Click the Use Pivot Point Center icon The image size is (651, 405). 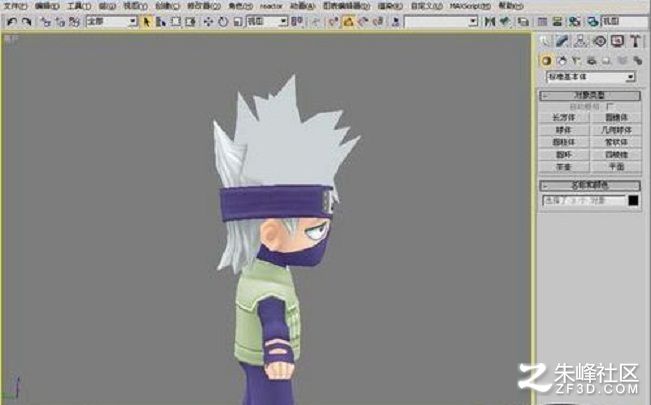(296, 21)
